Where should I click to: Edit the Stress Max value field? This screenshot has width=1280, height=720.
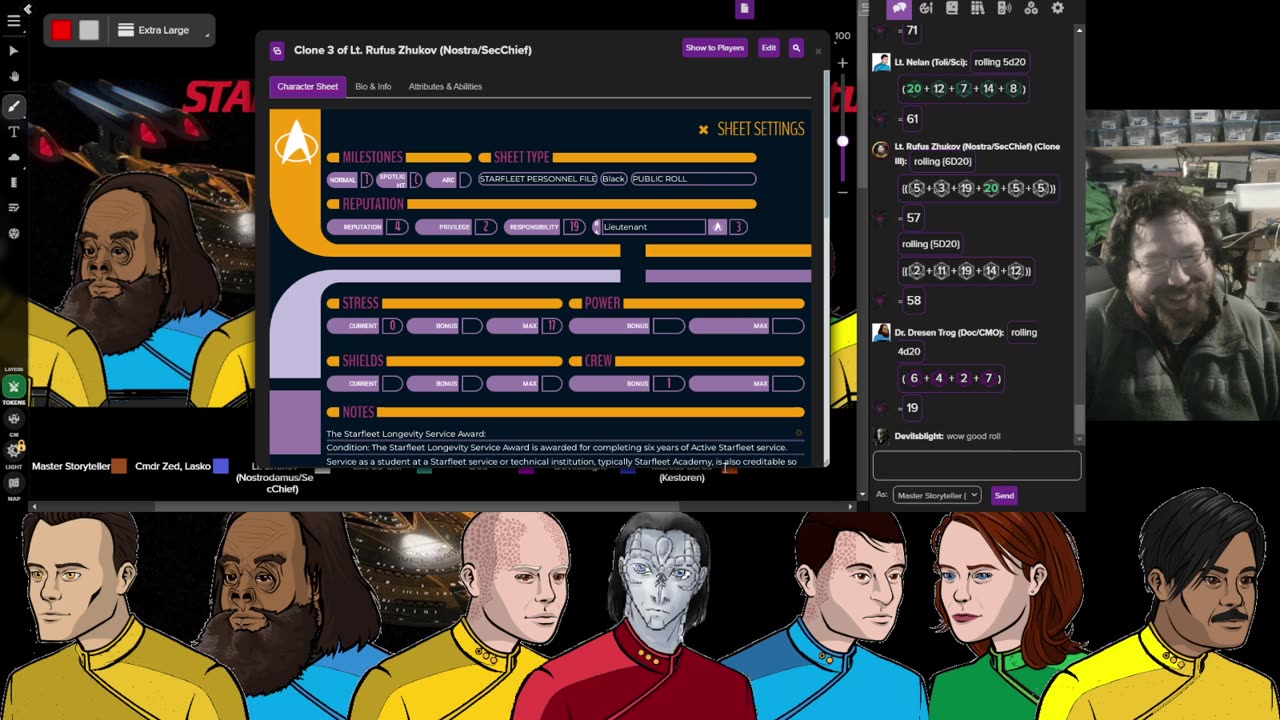click(551, 326)
